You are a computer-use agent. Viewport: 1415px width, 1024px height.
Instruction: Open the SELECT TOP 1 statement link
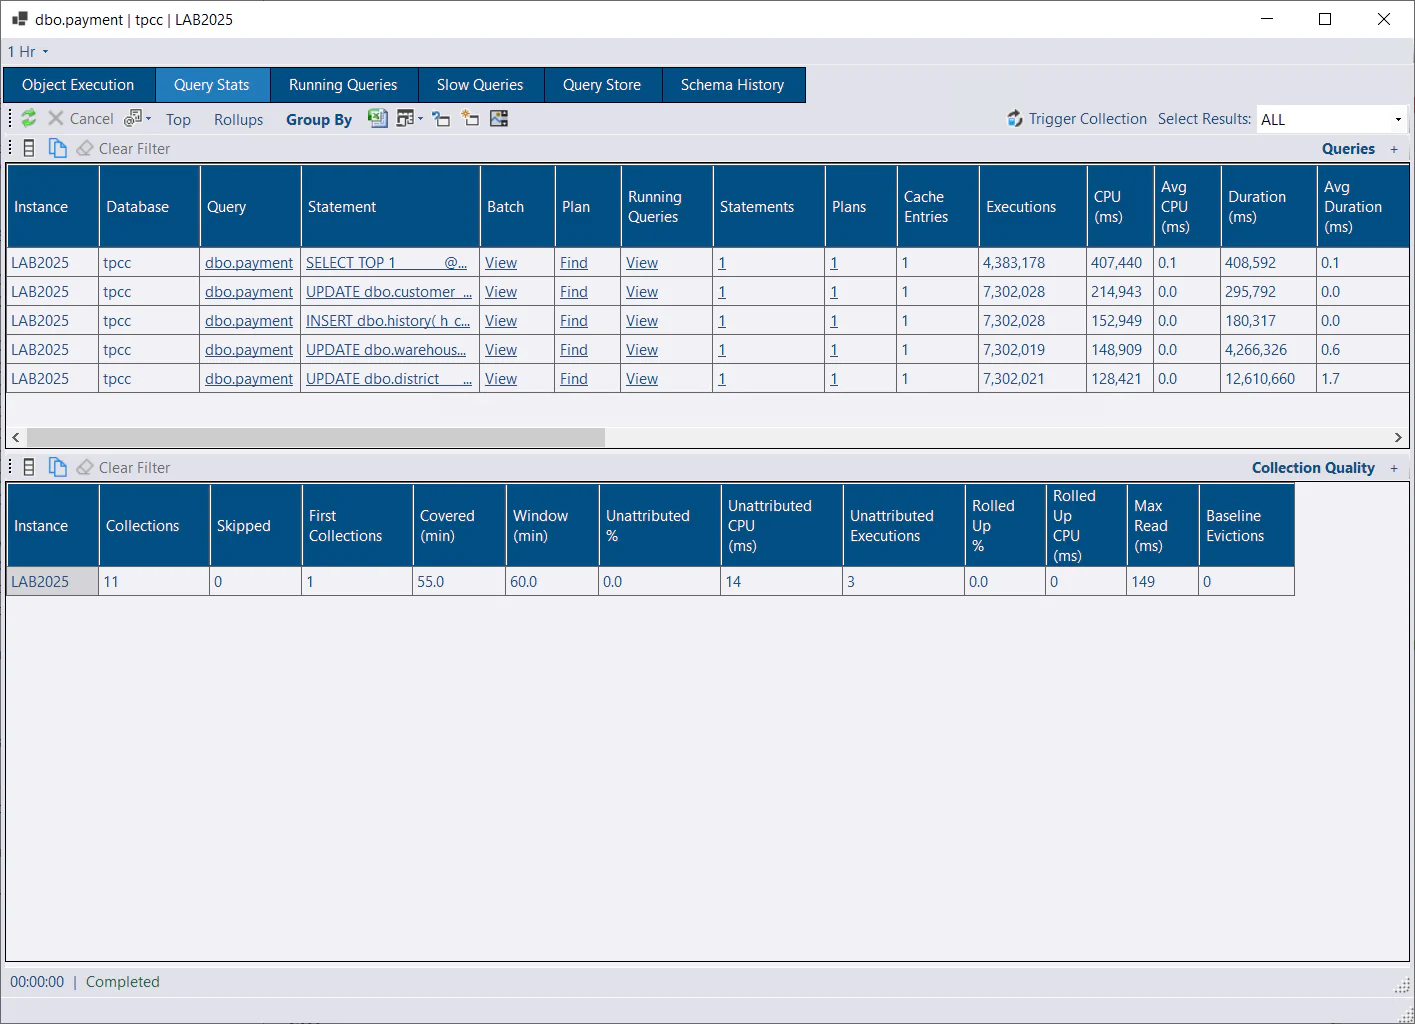point(387,263)
